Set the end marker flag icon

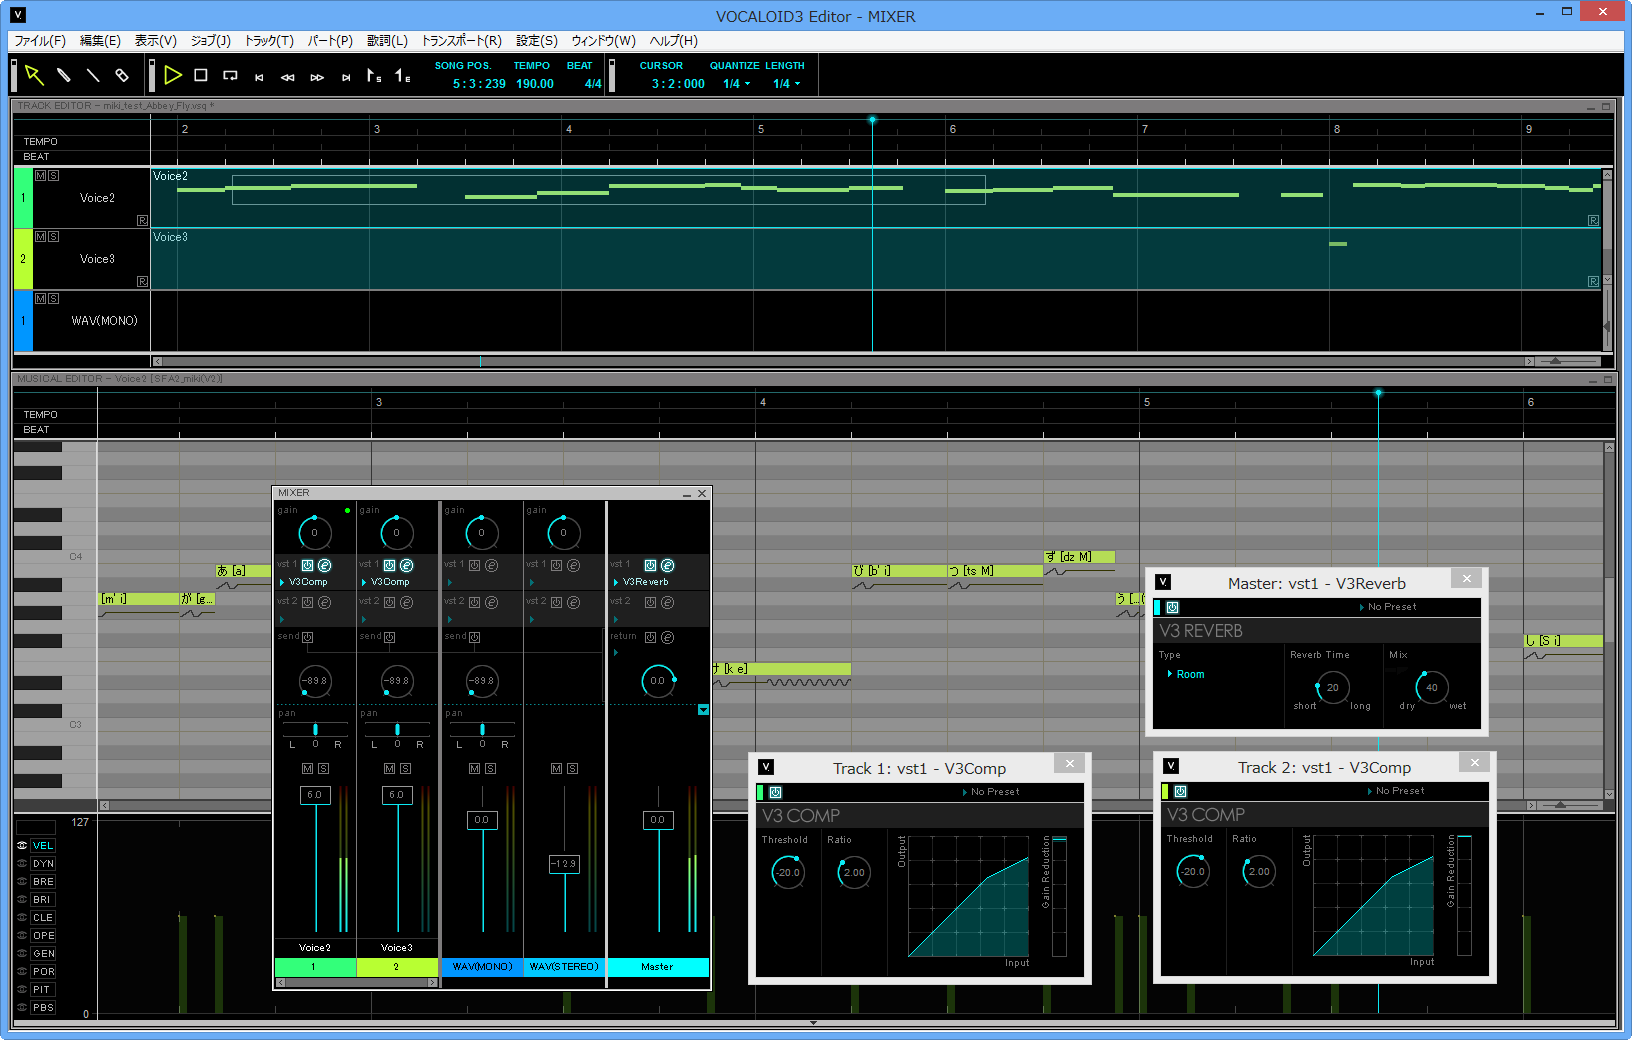pos(402,75)
